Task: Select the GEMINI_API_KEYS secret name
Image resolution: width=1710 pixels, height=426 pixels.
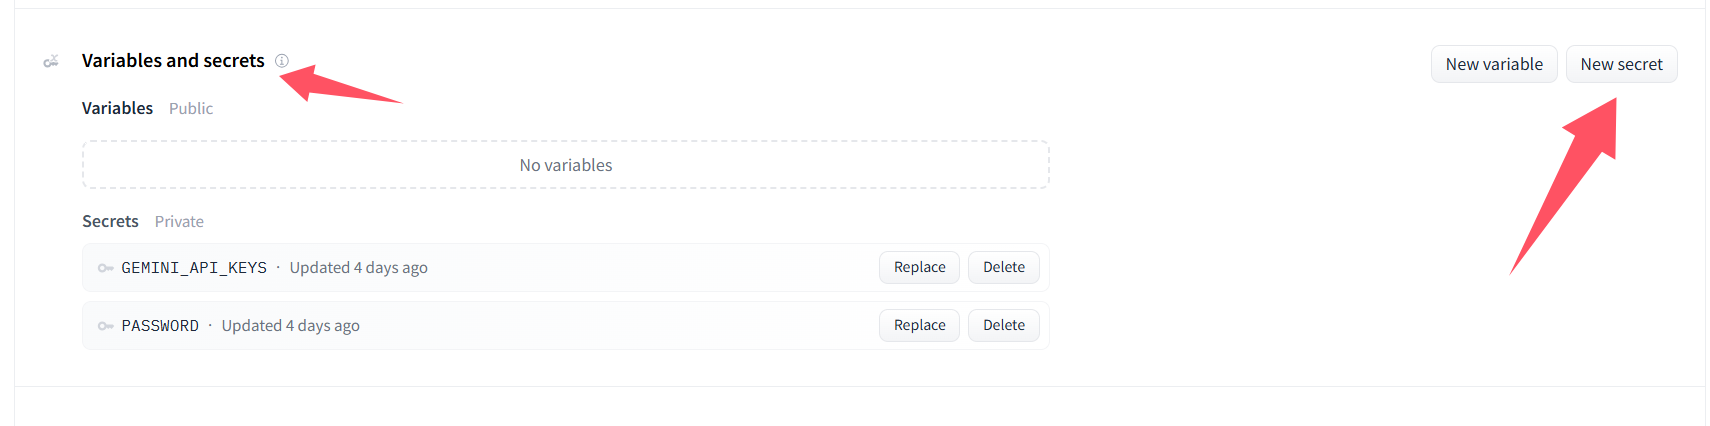Action: tap(194, 268)
